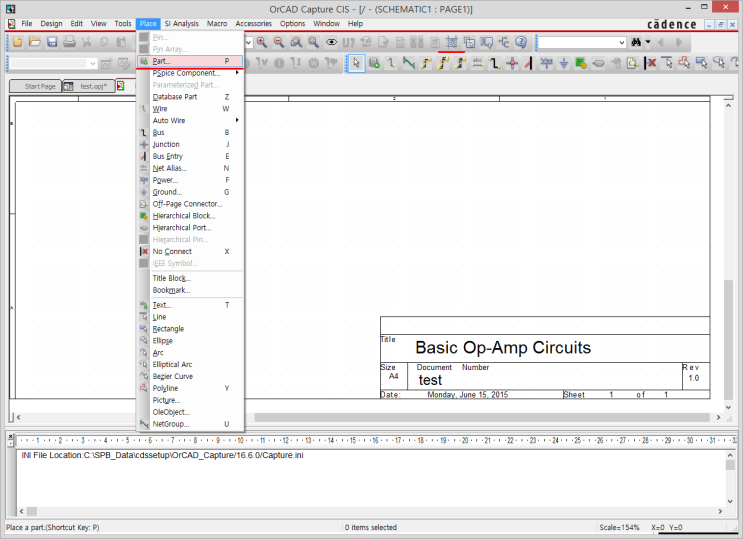Click the Annotate U? toolbar icon

click(x=348, y=42)
